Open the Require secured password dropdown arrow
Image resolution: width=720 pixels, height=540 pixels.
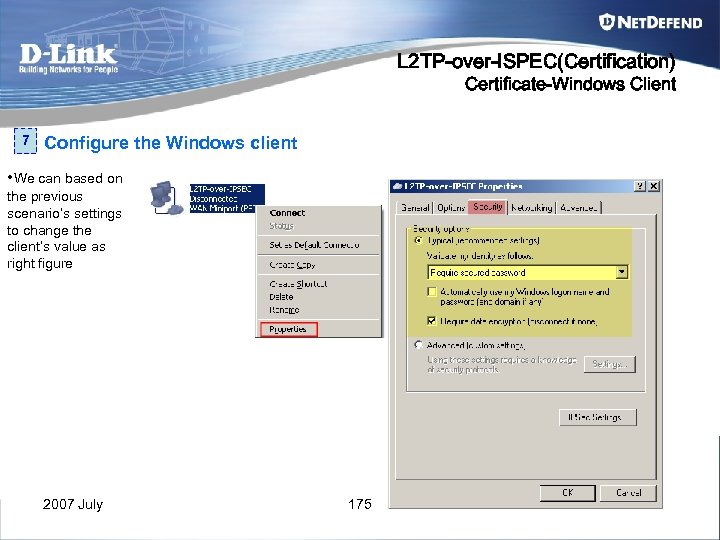(x=622, y=272)
